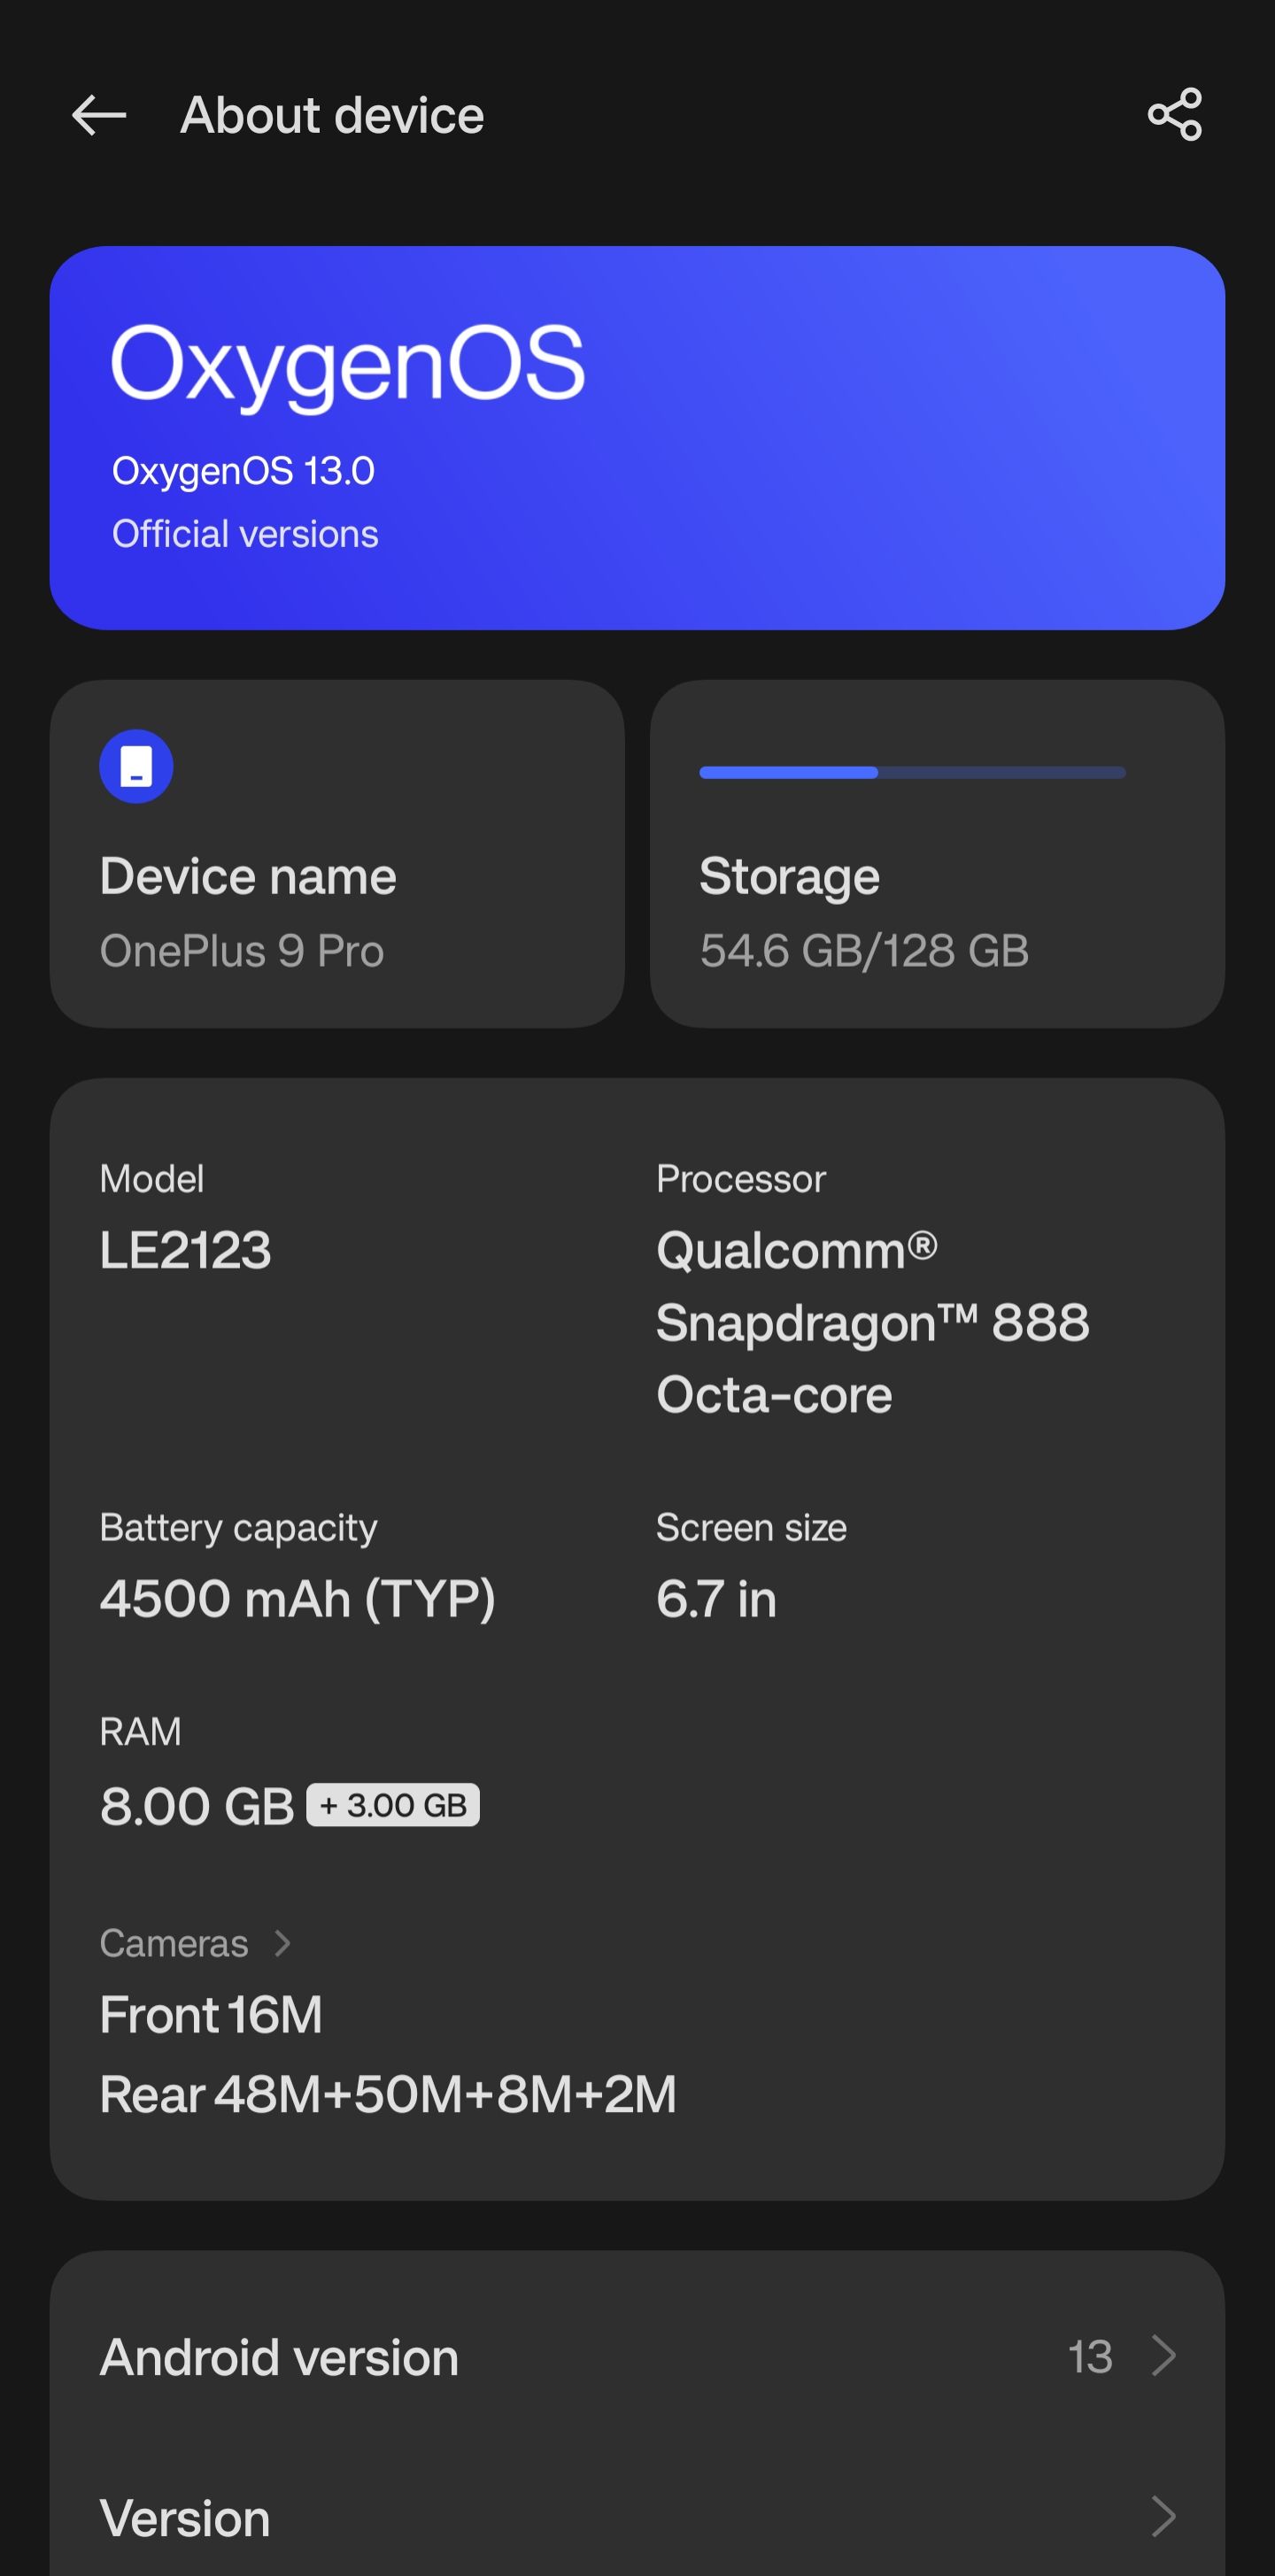Tap the back arrow icon

pos(99,116)
